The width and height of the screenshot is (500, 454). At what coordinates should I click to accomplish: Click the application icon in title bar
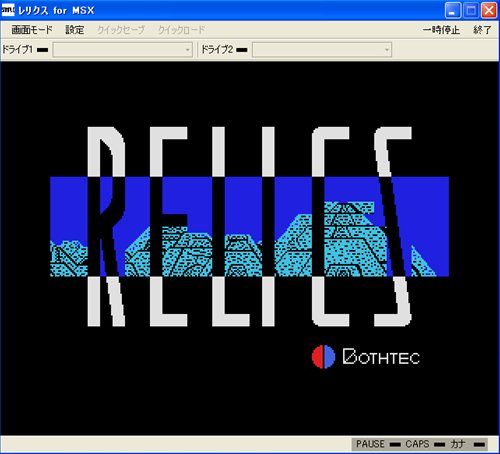click(x=8, y=10)
